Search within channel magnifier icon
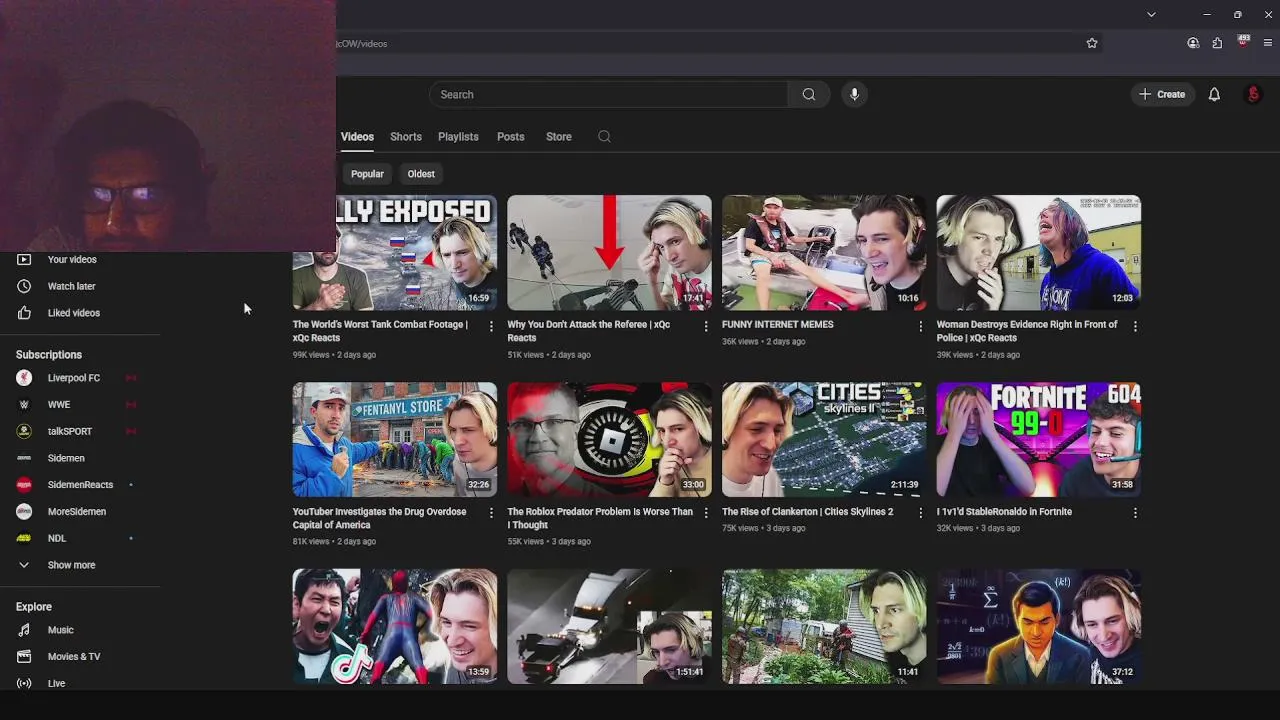Screen dimensions: 1280x720 pos(604,137)
